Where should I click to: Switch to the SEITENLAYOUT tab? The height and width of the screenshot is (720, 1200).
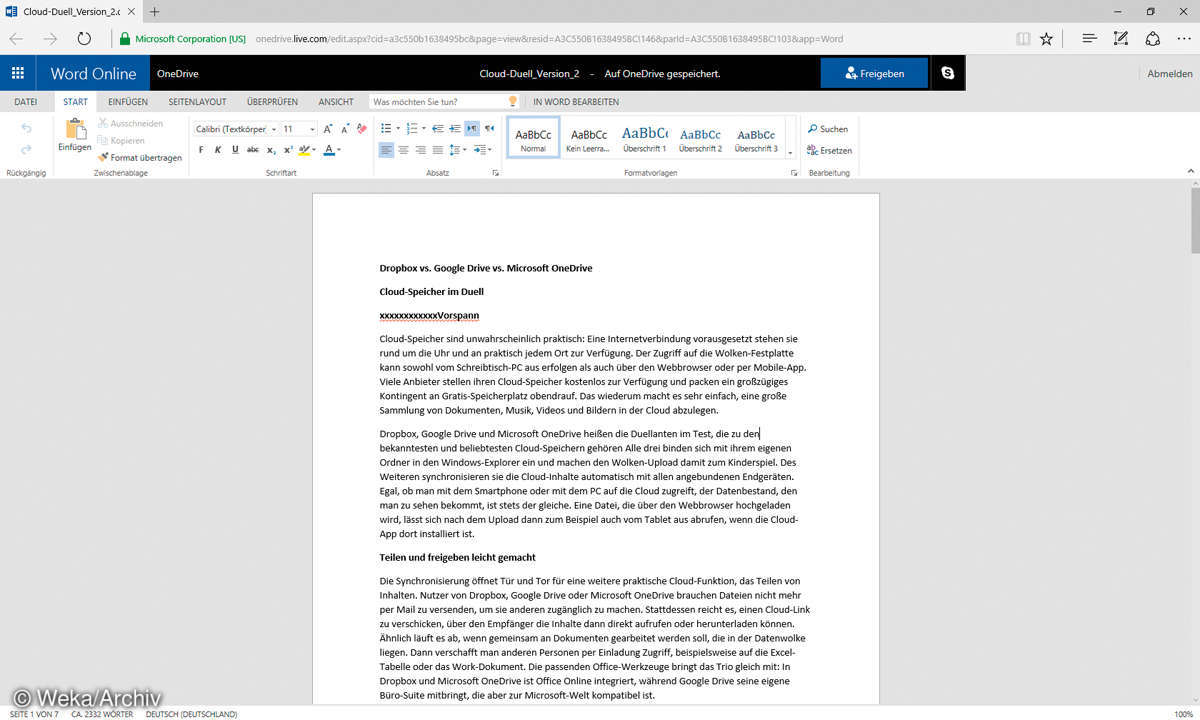(x=197, y=102)
